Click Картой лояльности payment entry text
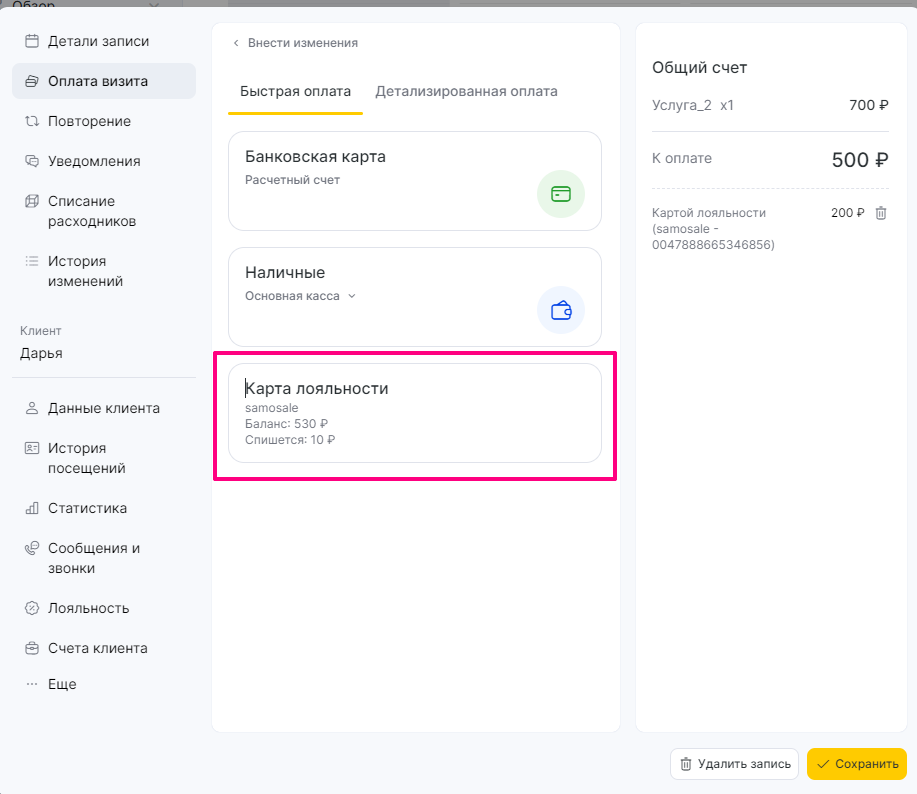The image size is (917, 794). pyautogui.click(x=713, y=229)
